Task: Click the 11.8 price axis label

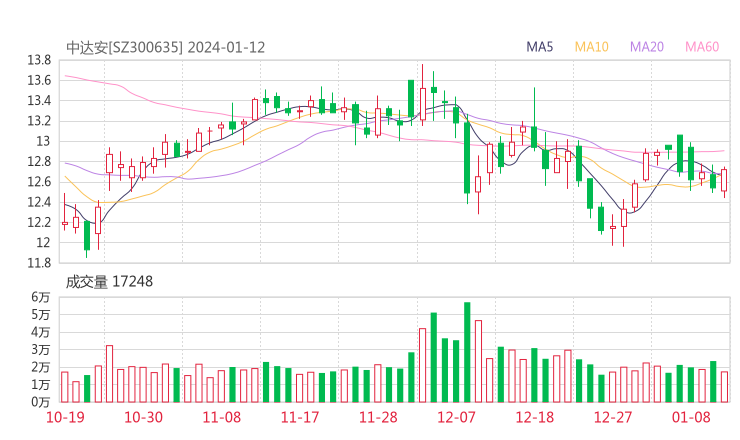Action: tap(39, 263)
